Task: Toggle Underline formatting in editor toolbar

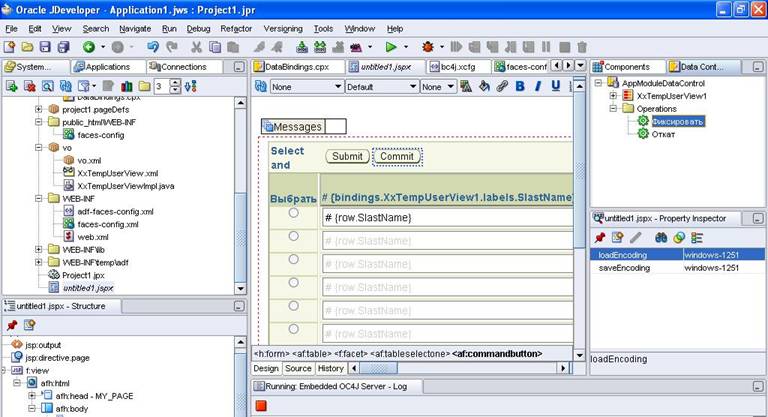Action: point(555,87)
